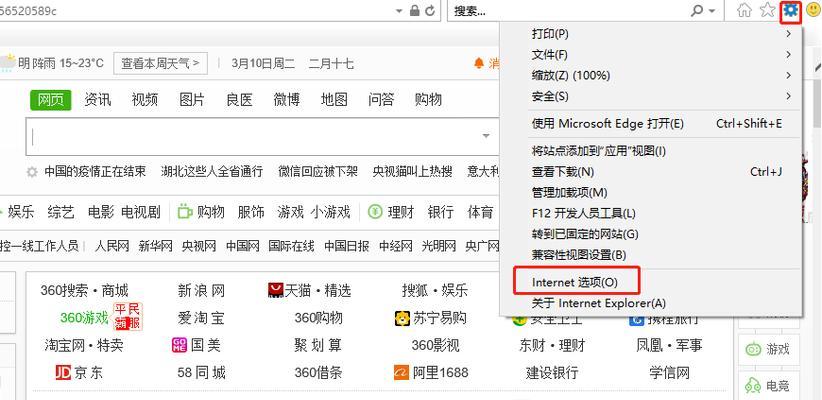The height and width of the screenshot is (400, 822).
Task: Switch to the 地图 search tab
Action: [334, 100]
